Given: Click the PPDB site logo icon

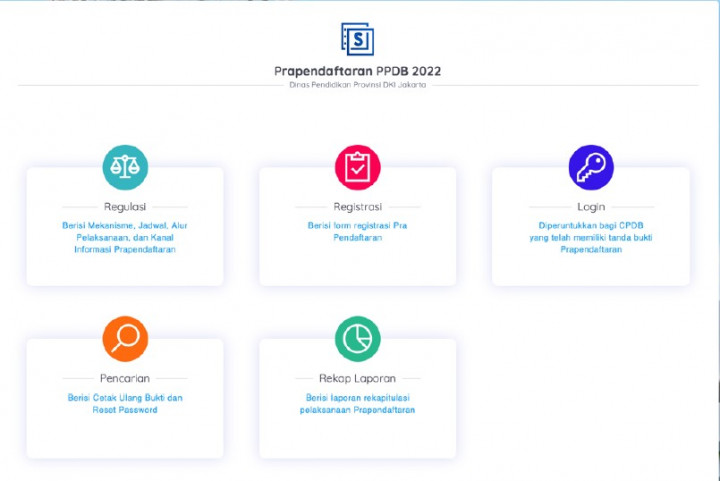Looking at the screenshot, I should (x=357, y=38).
